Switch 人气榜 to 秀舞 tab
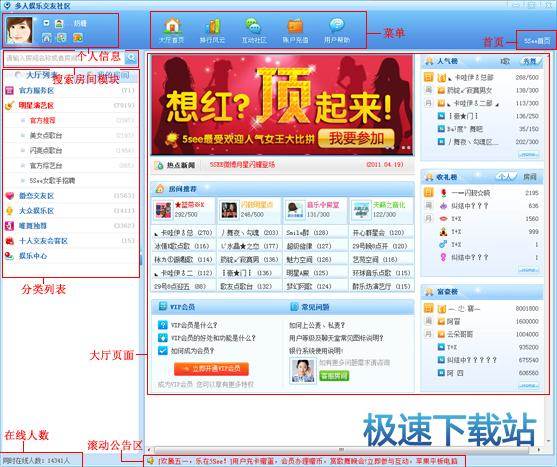The height and width of the screenshot is (467, 557). [530, 61]
